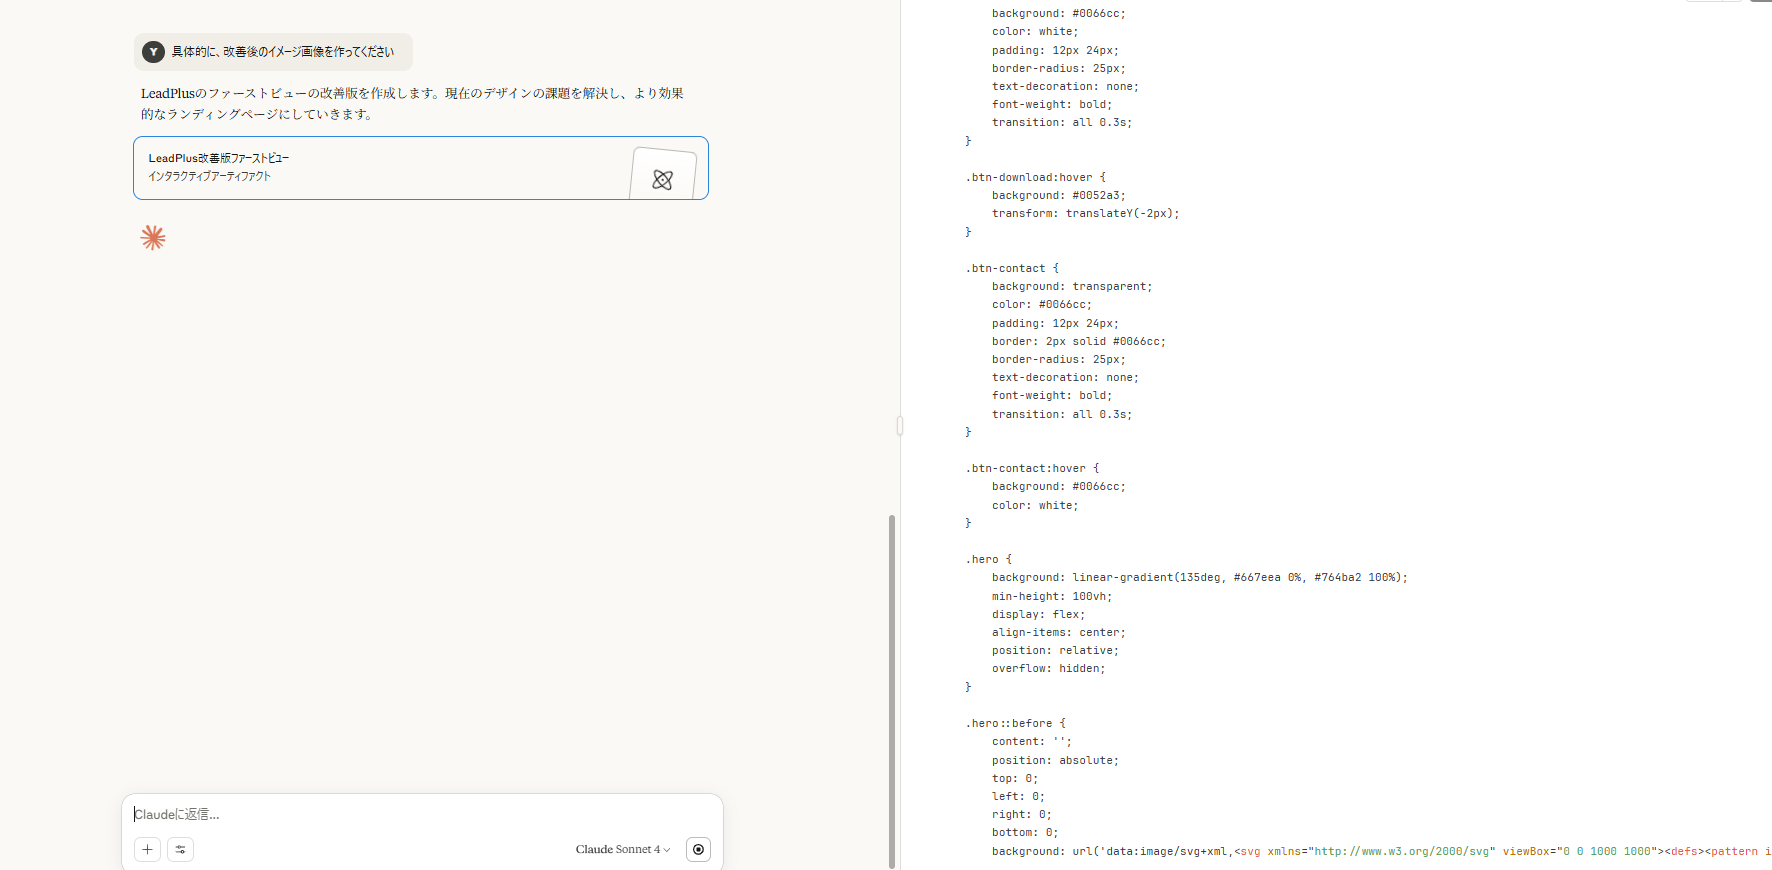
Task: Click the min-height: 100vh code line
Action: tap(1051, 596)
